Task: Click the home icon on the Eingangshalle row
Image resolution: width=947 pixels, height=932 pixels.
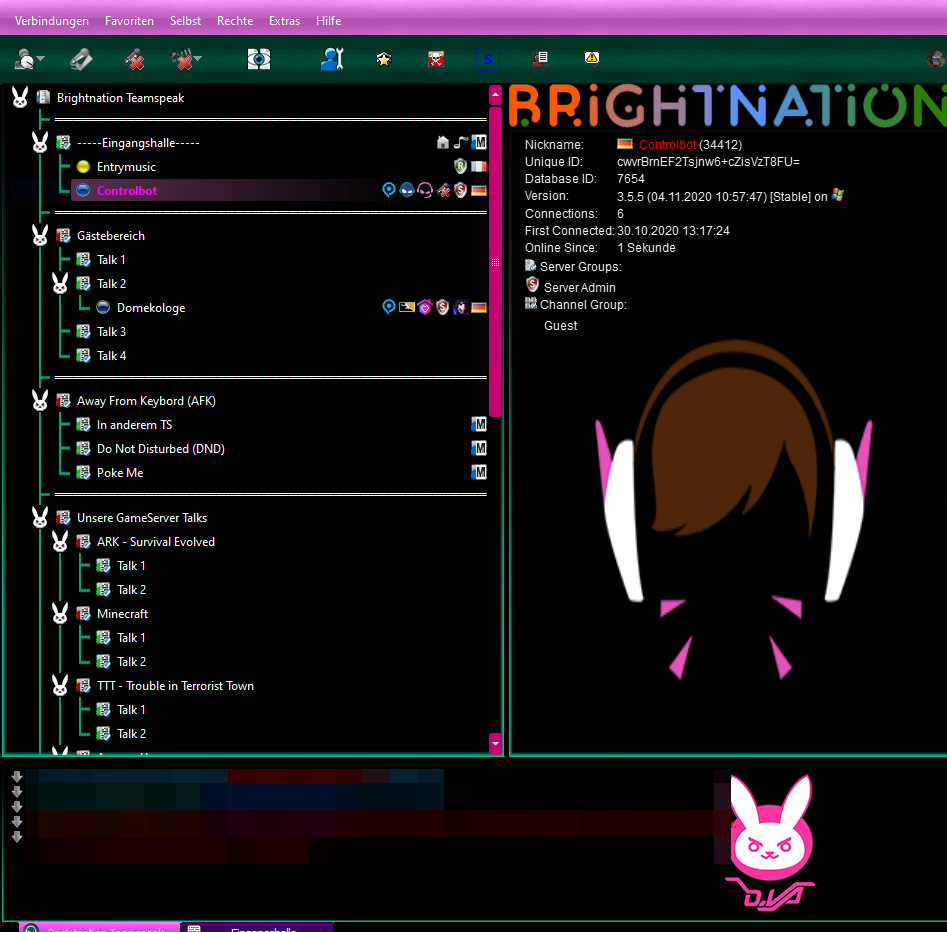Action: (443, 143)
